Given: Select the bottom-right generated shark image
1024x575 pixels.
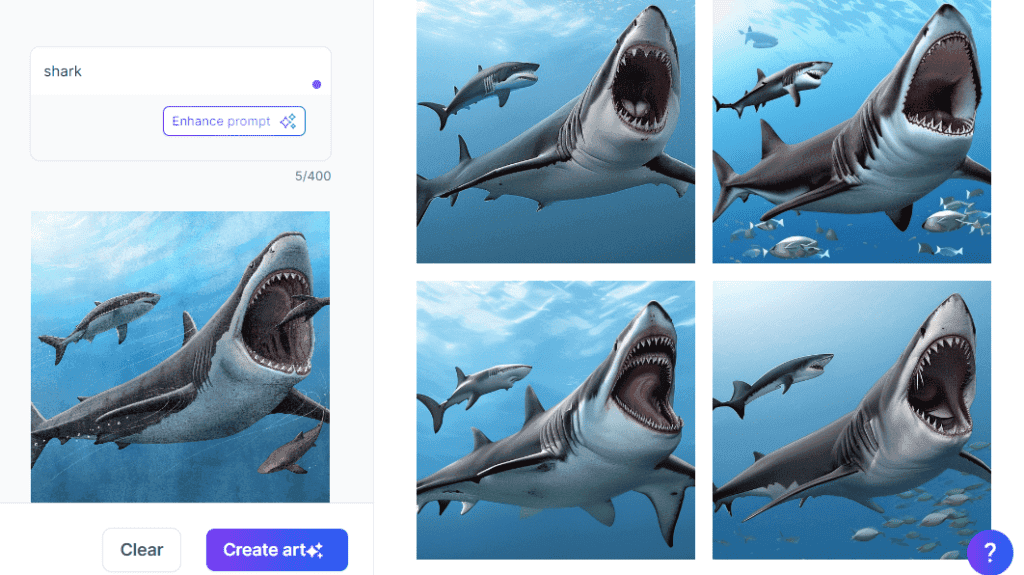Looking at the screenshot, I should 851,420.
